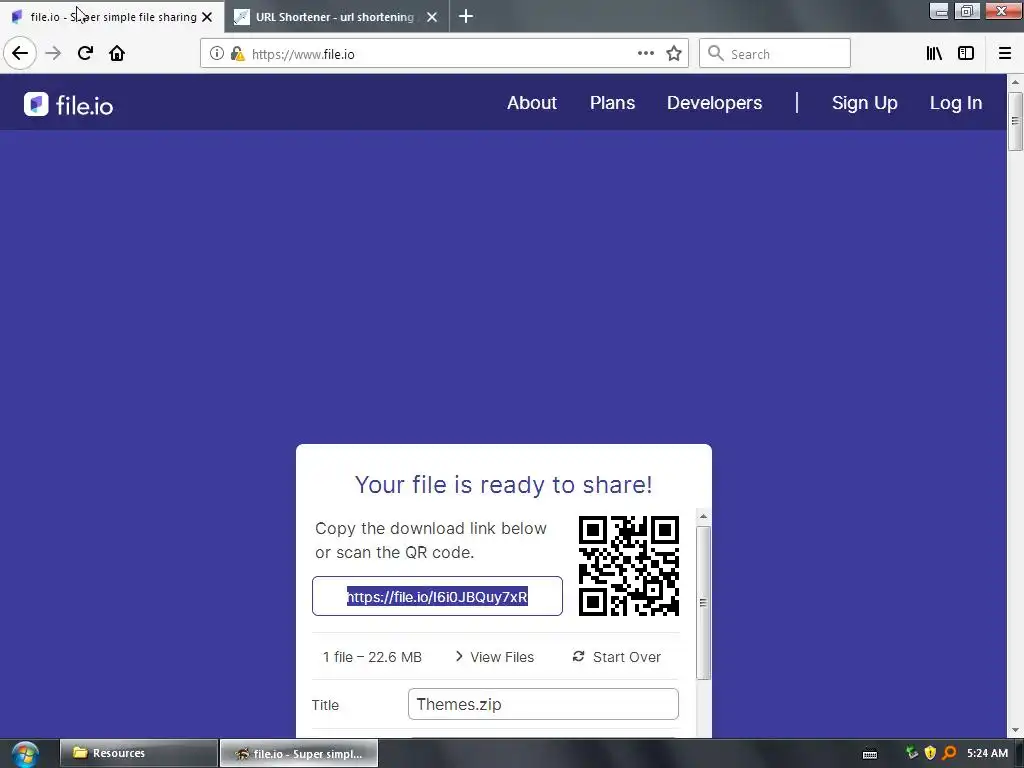
Task: Bookmark this page with the star icon
Action: click(x=674, y=54)
